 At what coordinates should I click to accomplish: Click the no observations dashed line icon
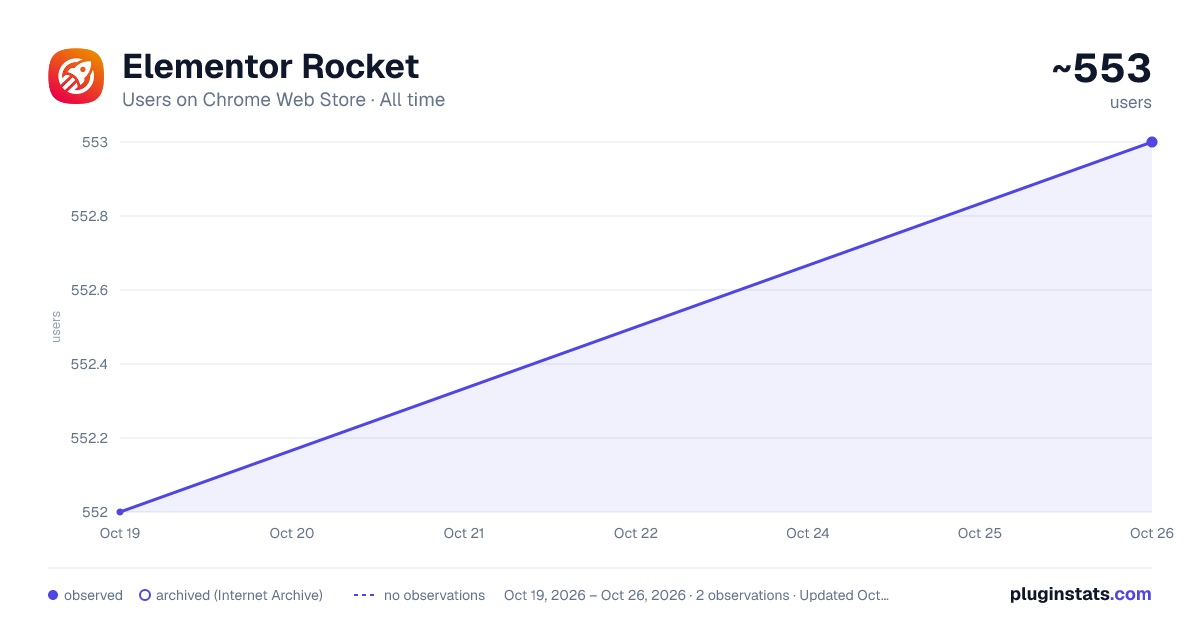(364, 595)
